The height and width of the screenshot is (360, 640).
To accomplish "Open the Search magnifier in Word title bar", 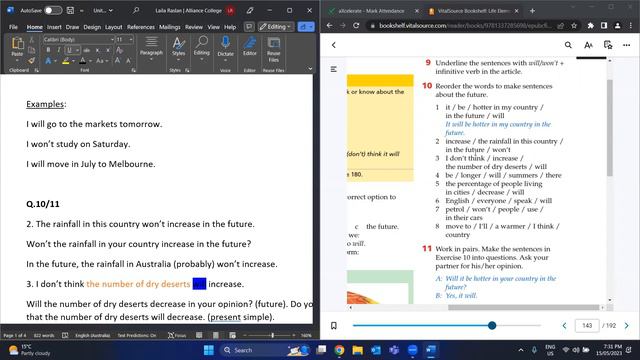I will click(136, 11).
